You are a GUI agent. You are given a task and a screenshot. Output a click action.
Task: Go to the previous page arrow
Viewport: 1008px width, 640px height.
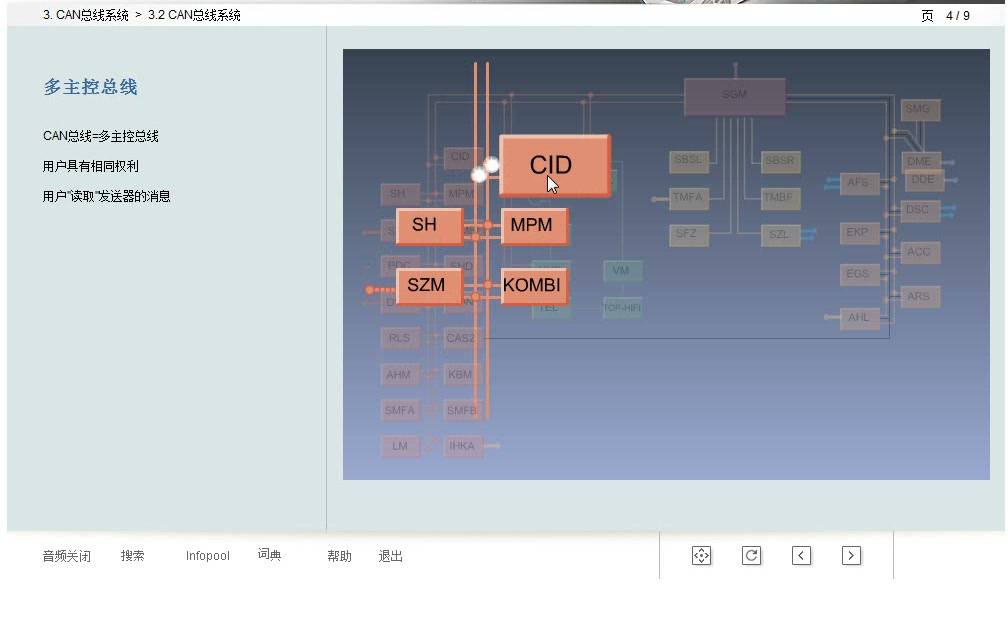pyautogui.click(x=801, y=555)
